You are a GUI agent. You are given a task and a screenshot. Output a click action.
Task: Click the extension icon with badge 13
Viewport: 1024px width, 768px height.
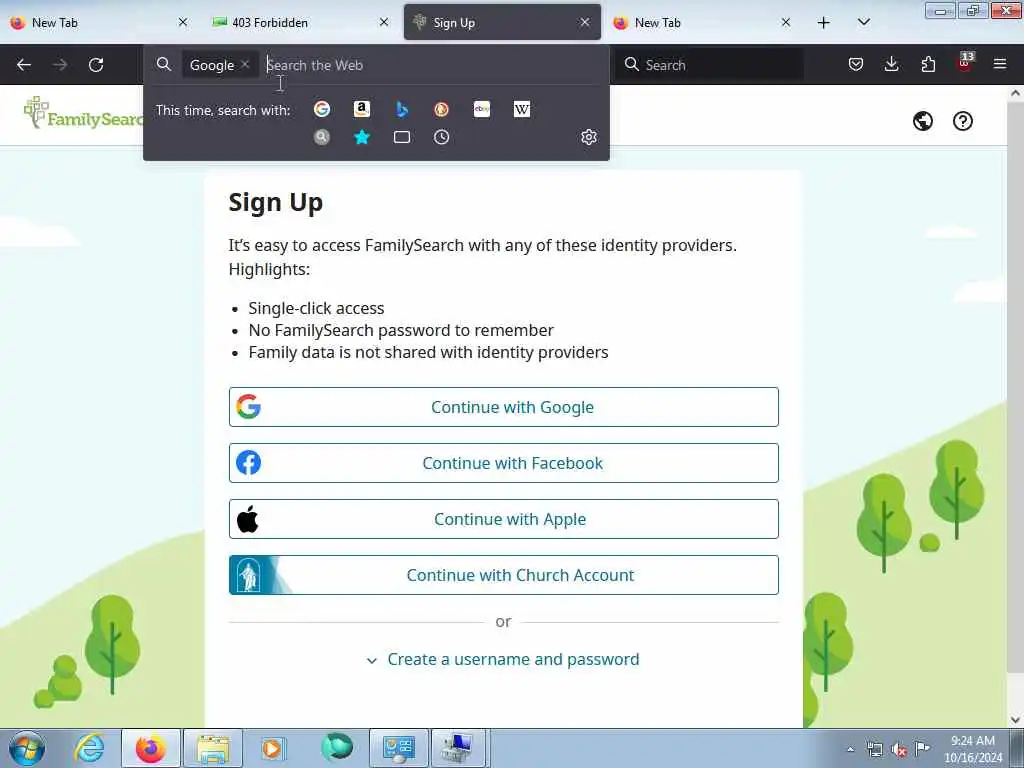965,63
